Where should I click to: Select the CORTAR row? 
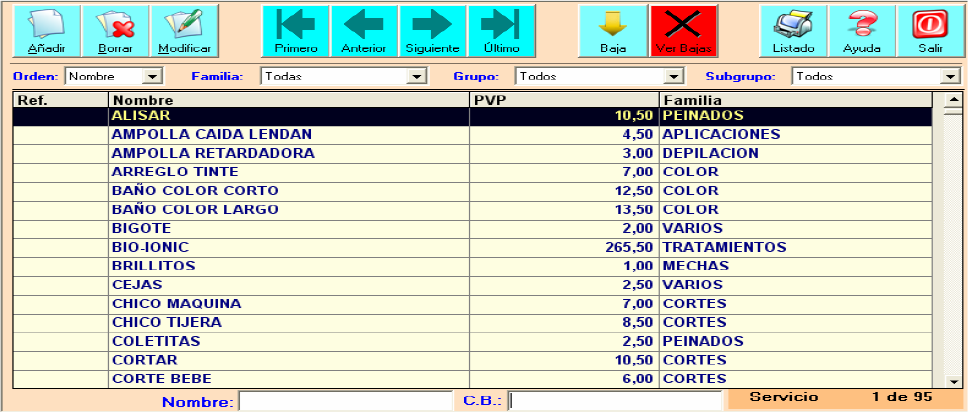click(472, 360)
